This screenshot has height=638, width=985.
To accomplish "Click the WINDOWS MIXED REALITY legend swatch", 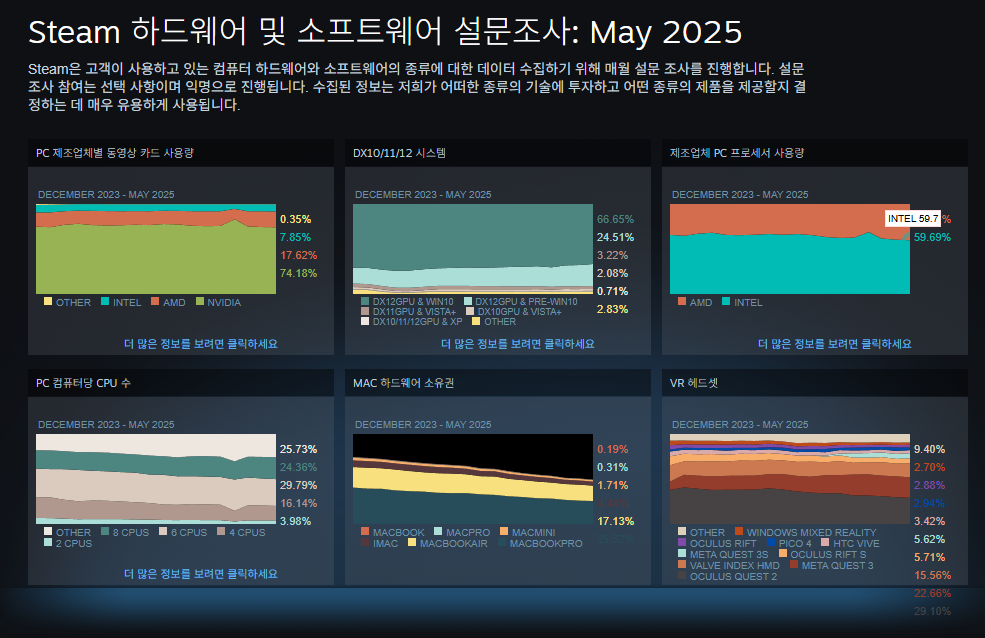I will pyautogui.click(x=739, y=531).
